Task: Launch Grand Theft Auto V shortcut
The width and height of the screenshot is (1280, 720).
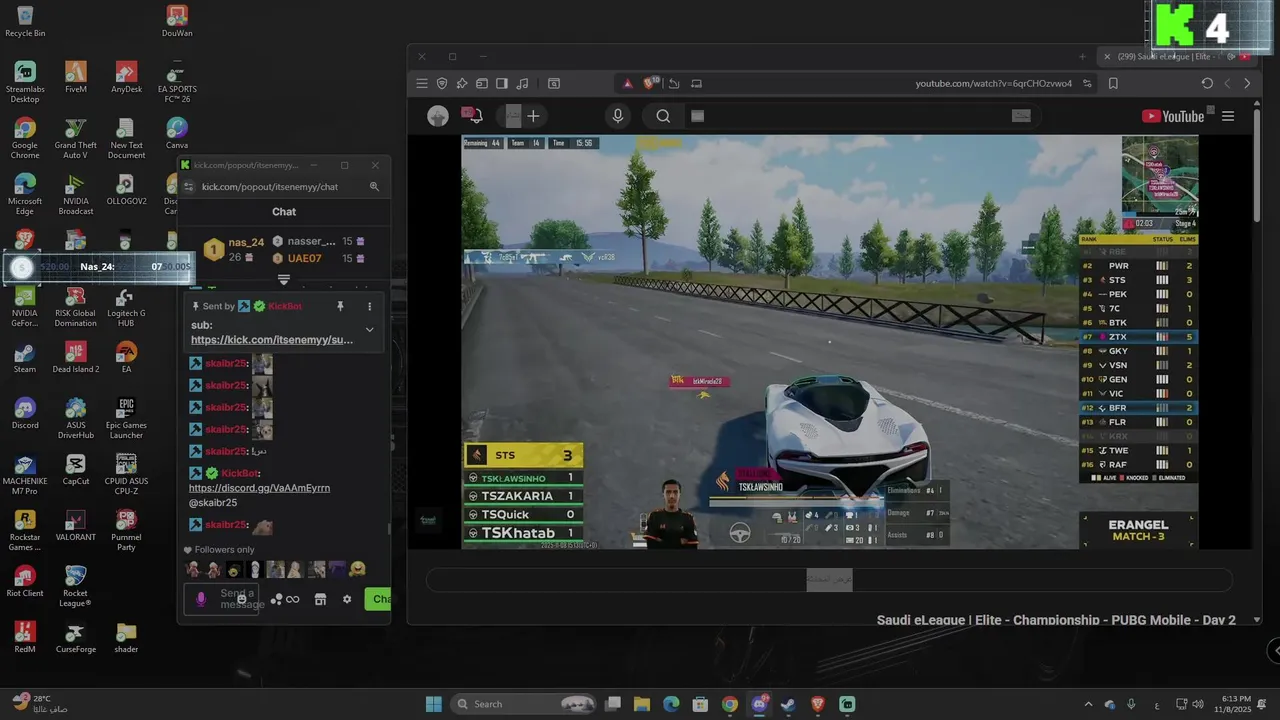Action: point(76,138)
